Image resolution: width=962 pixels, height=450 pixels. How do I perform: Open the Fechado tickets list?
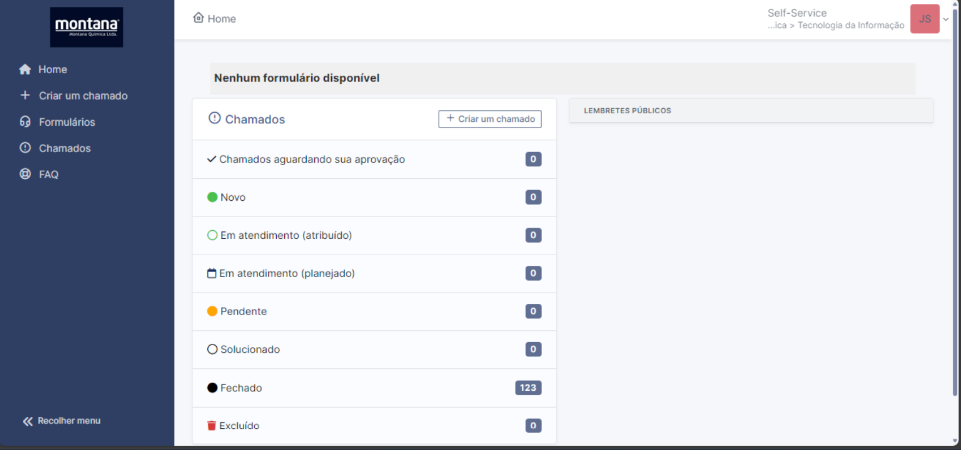(241, 387)
